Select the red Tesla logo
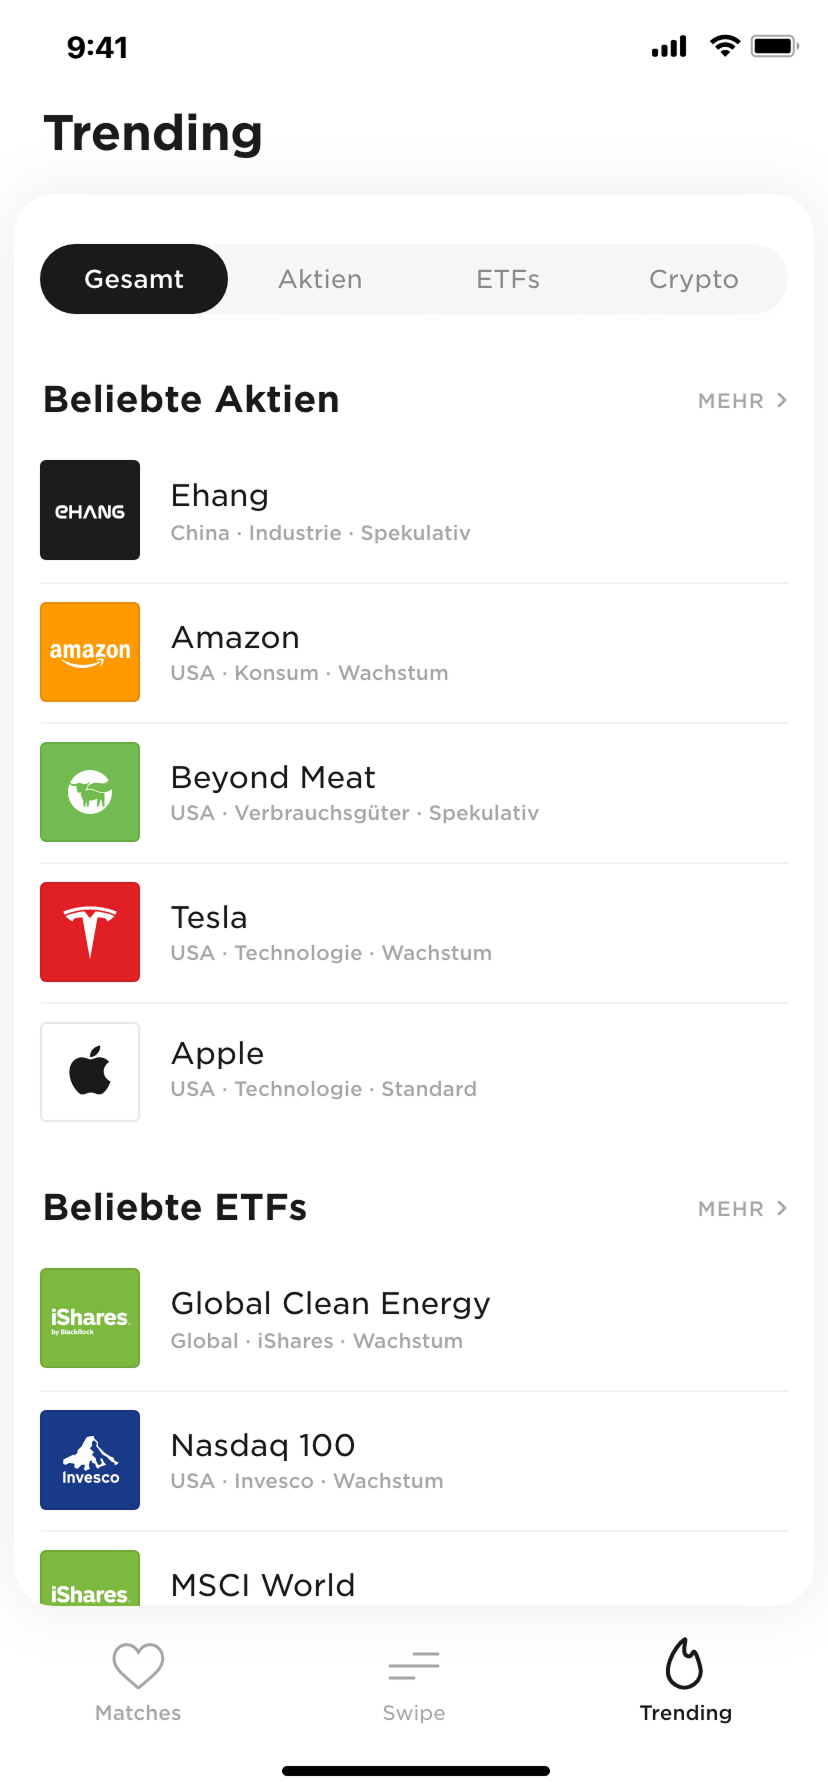This screenshot has width=828, height=1792. (x=90, y=932)
